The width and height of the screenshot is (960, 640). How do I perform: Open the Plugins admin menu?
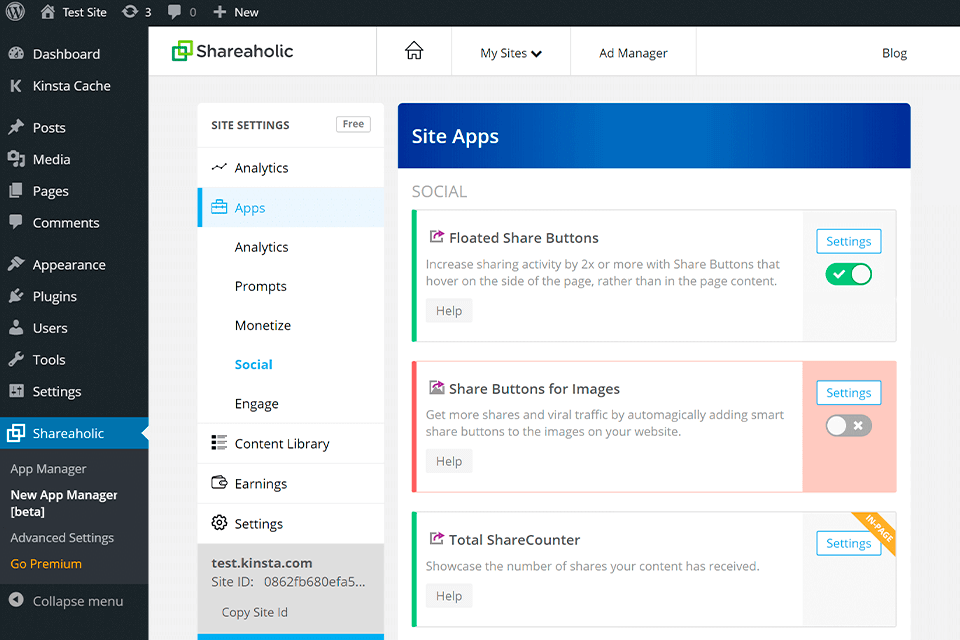54,296
